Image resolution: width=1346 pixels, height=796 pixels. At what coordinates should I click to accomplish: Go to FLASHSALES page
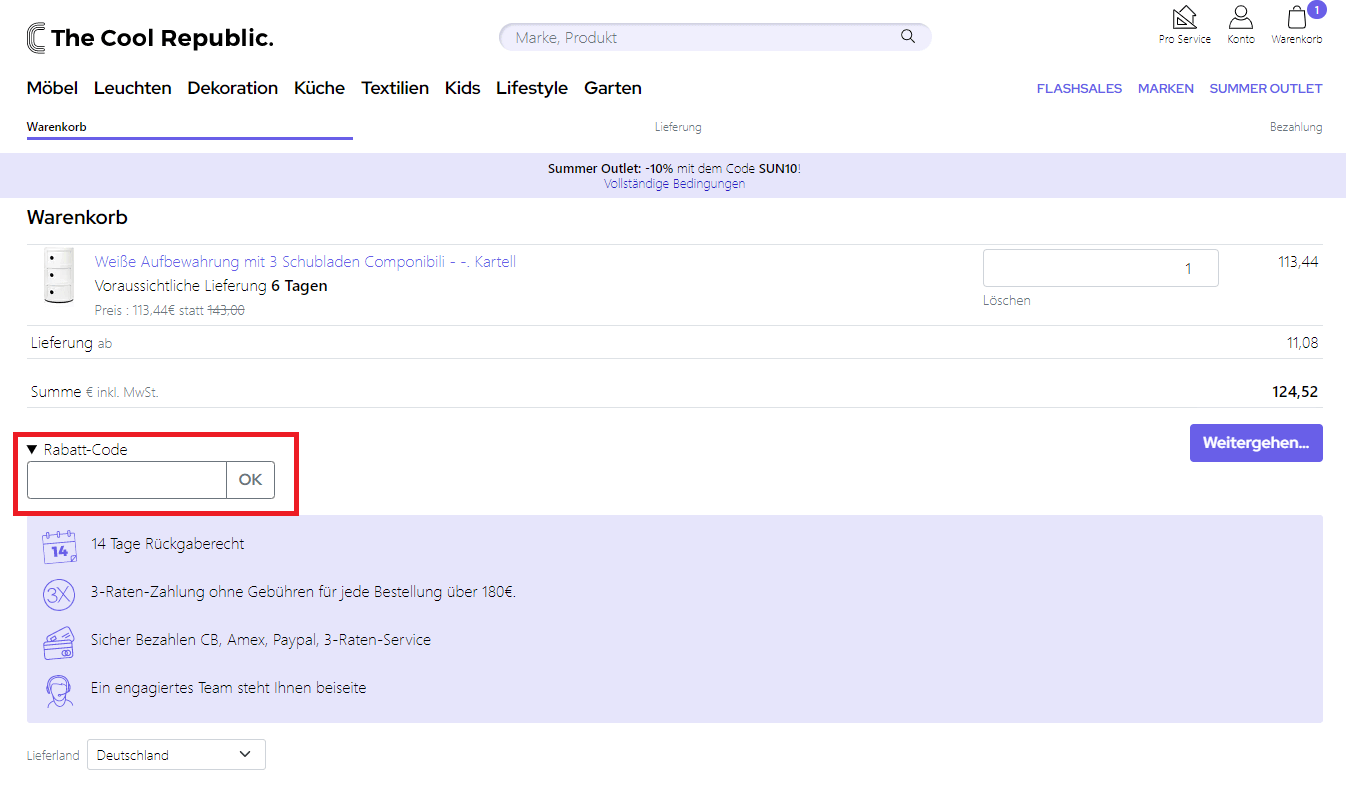point(1079,89)
